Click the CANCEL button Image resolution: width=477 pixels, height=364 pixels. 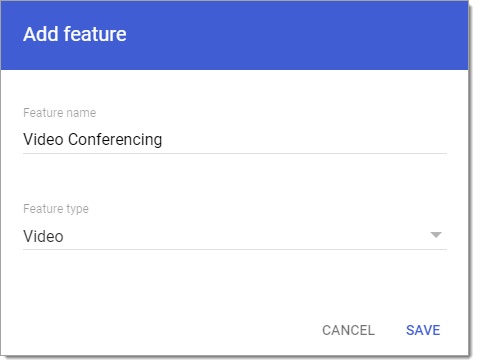coord(348,330)
